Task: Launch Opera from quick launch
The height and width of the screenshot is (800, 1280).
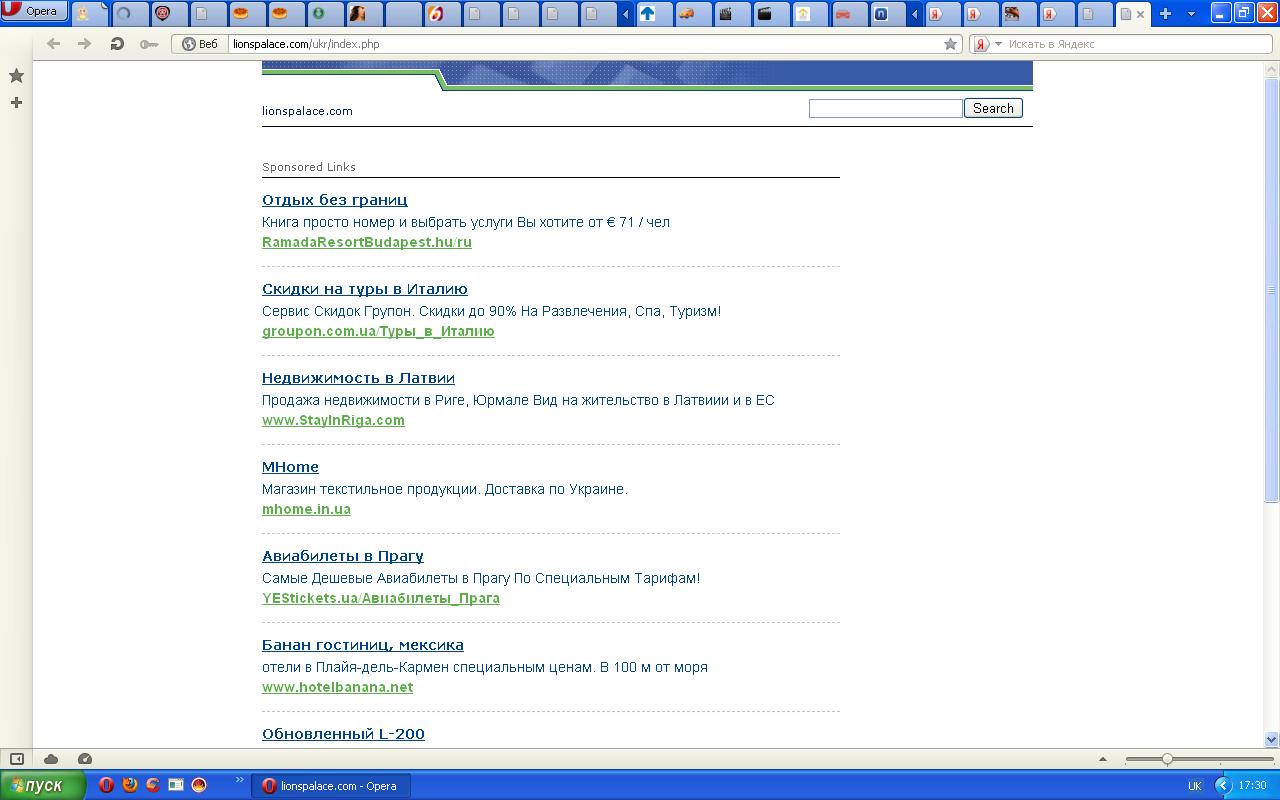Action: (106, 785)
